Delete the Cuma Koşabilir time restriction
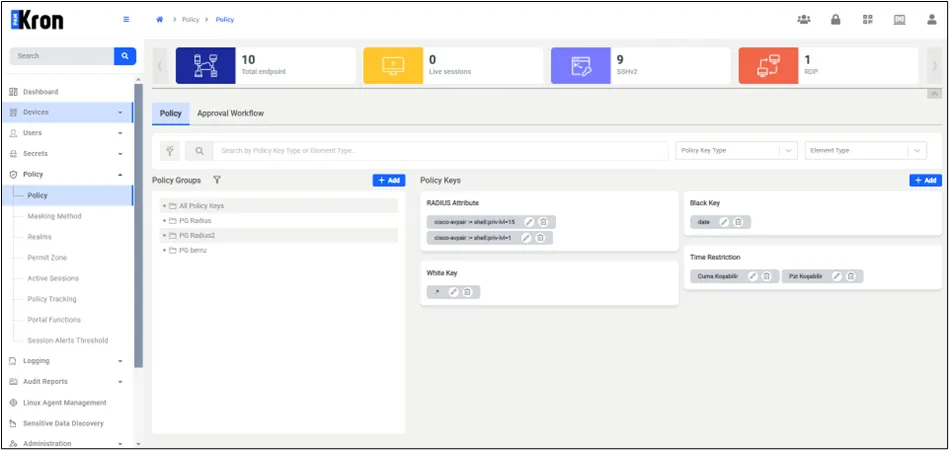 pos(766,276)
